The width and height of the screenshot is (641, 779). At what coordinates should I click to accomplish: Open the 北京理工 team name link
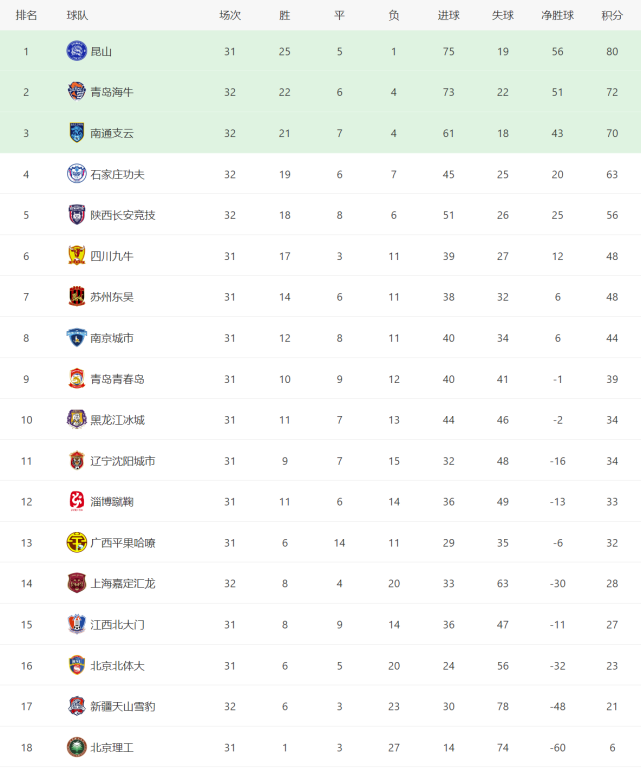[x=112, y=747]
